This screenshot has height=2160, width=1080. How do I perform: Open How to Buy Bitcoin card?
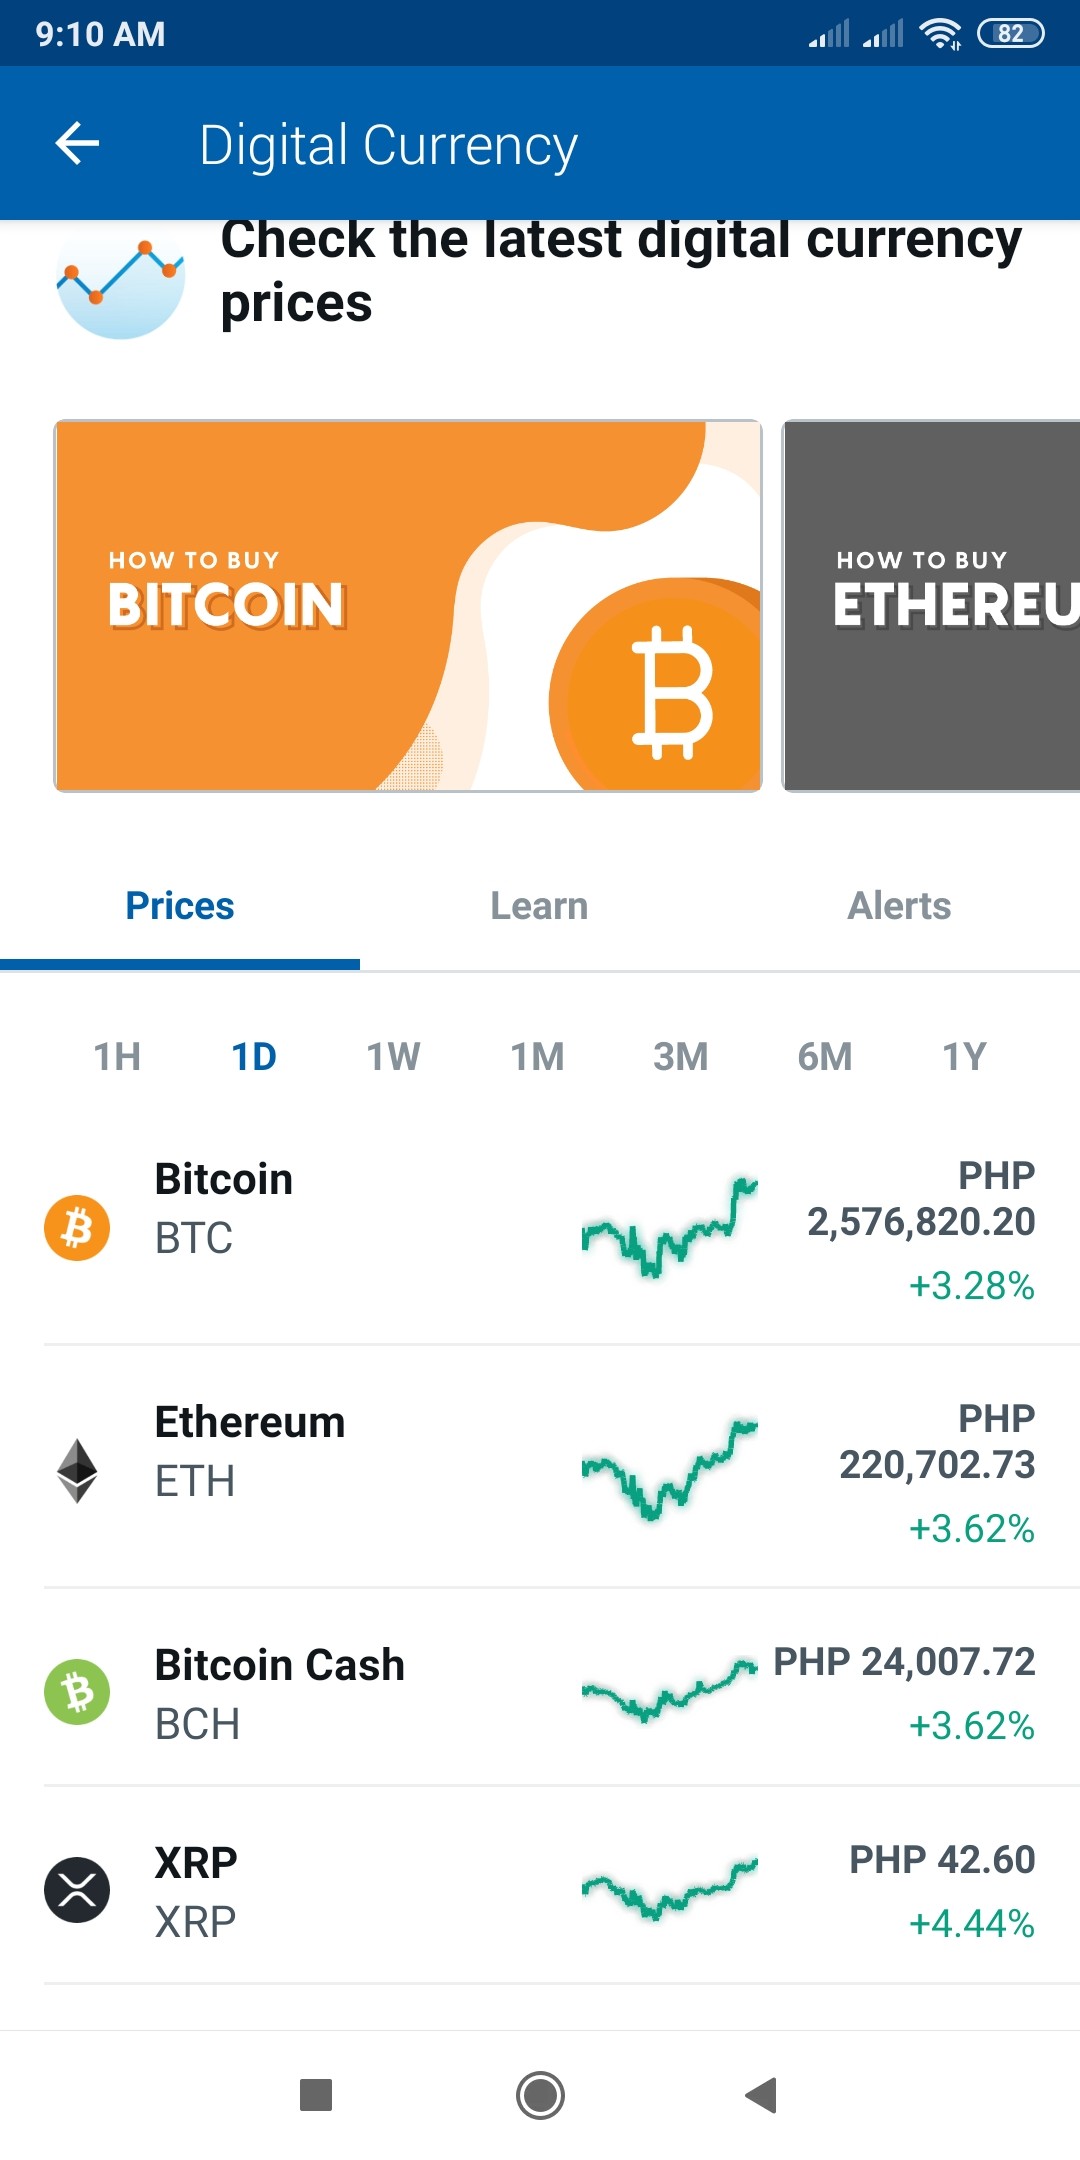(408, 606)
